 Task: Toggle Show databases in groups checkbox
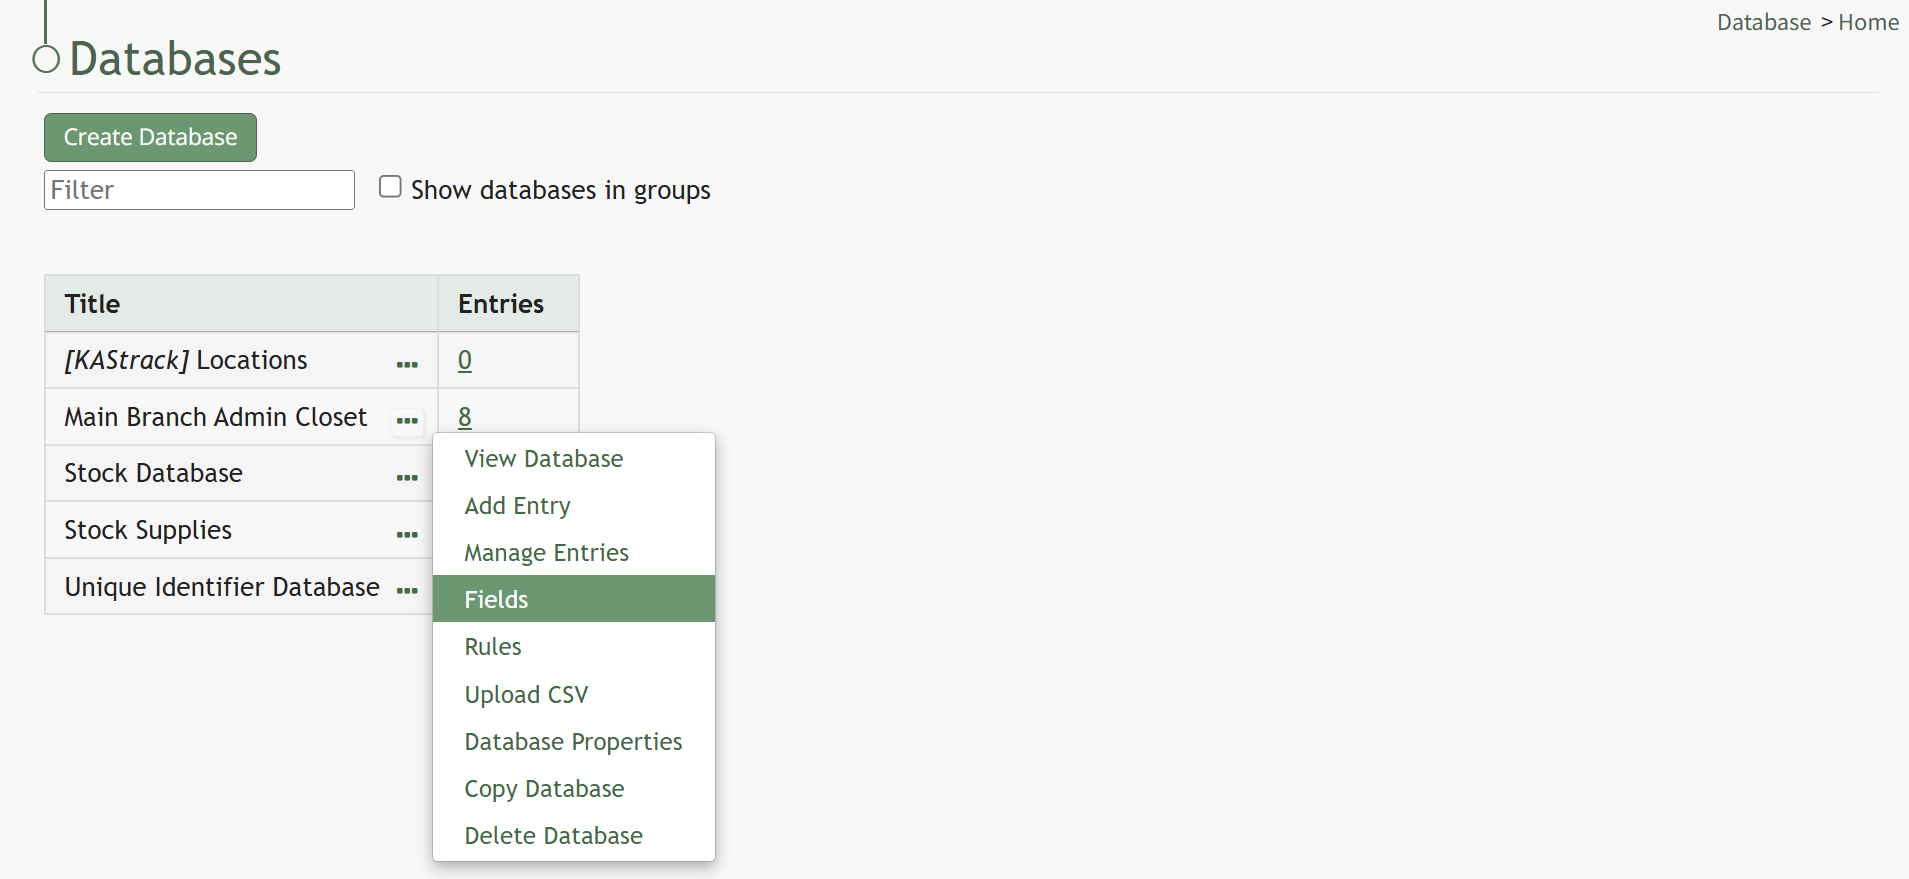click(390, 187)
